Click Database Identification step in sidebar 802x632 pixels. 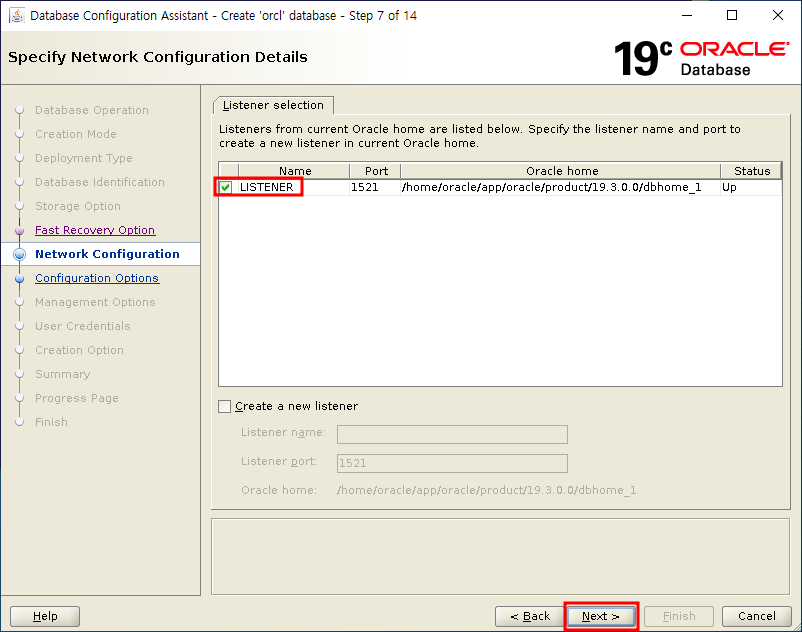pyautogui.click(x=100, y=182)
